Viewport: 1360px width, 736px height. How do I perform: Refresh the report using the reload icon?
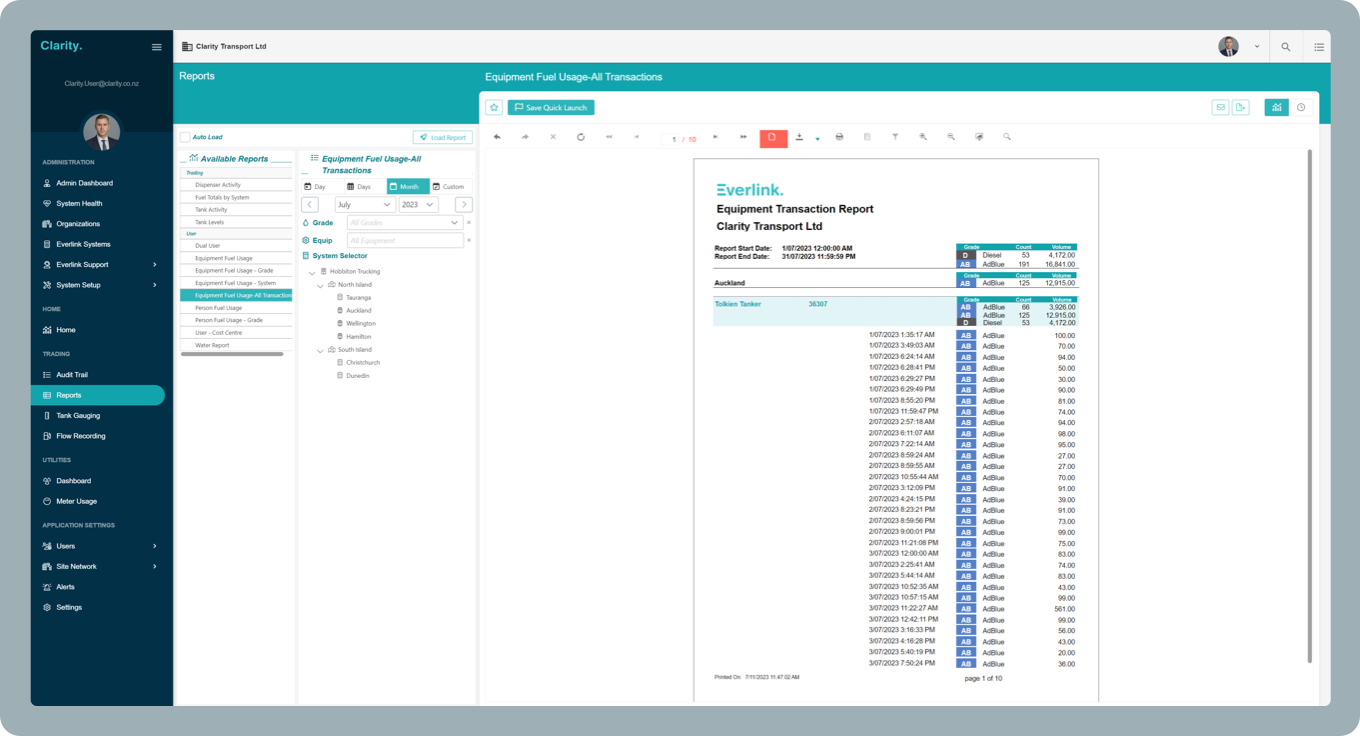[x=581, y=137]
